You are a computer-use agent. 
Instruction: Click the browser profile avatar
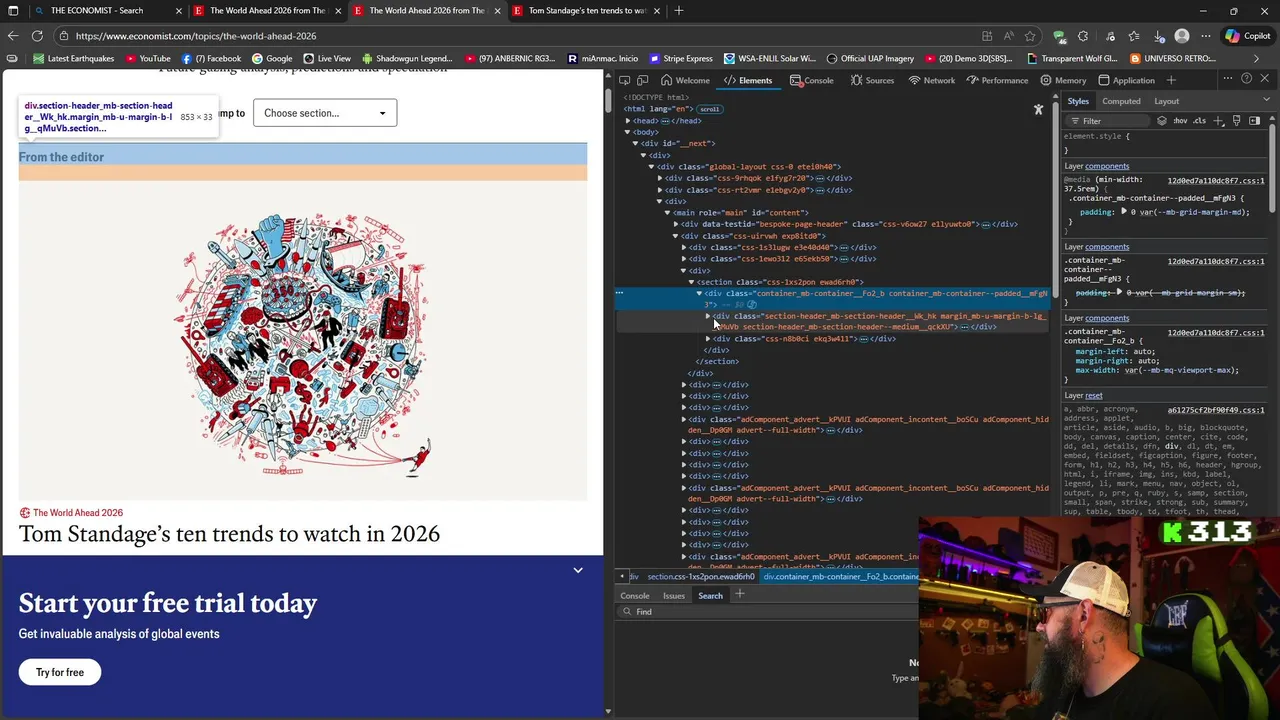(x=1182, y=36)
